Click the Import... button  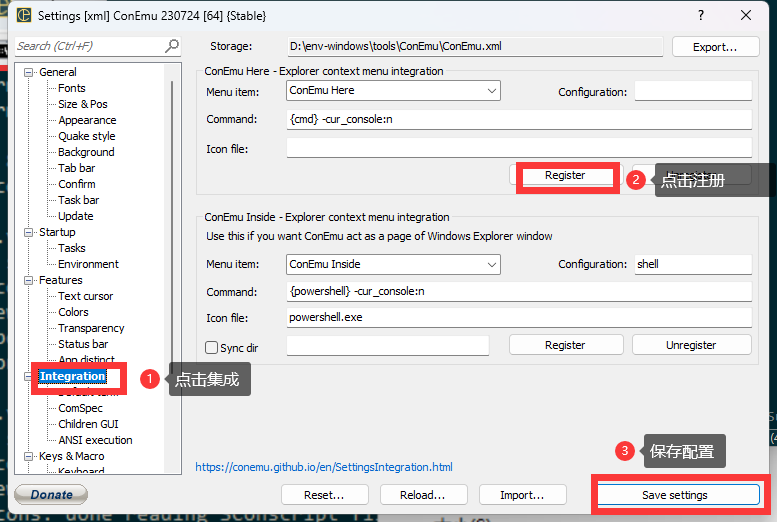(x=523, y=495)
